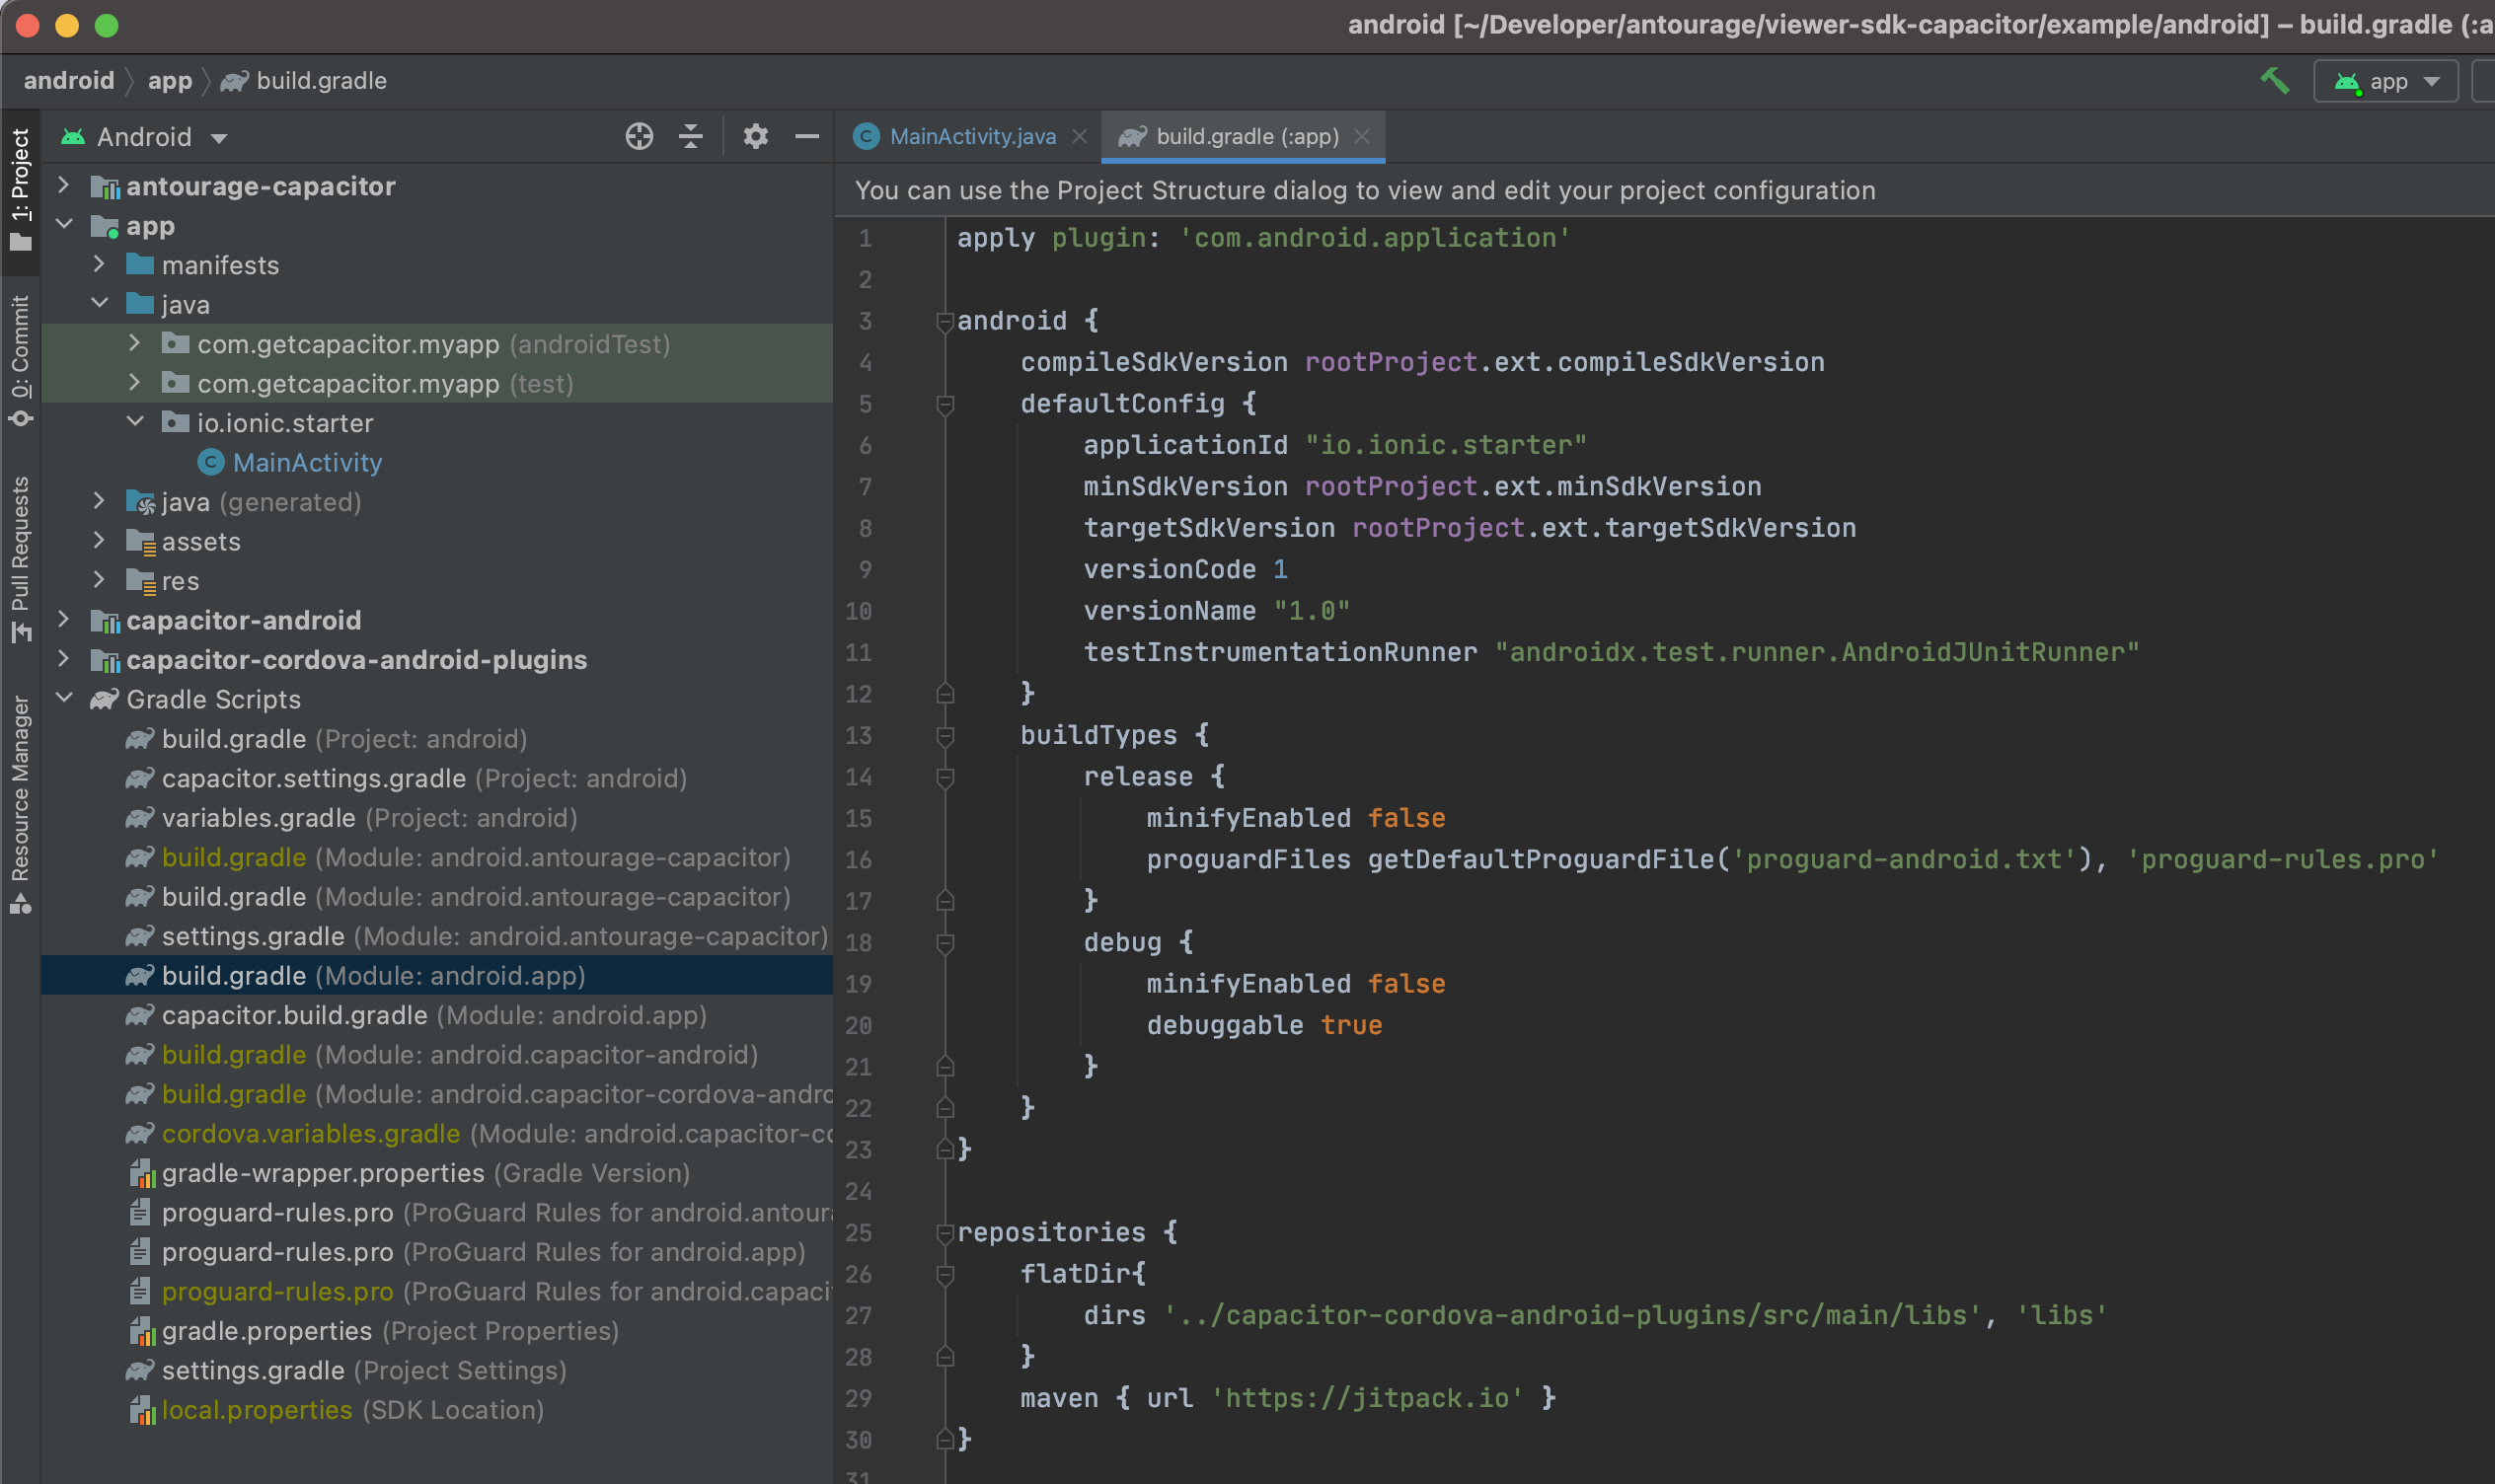This screenshot has height=1484, width=2495.
Task: Close the build.gradle (:app) tab
Action: coord(1362,136)
